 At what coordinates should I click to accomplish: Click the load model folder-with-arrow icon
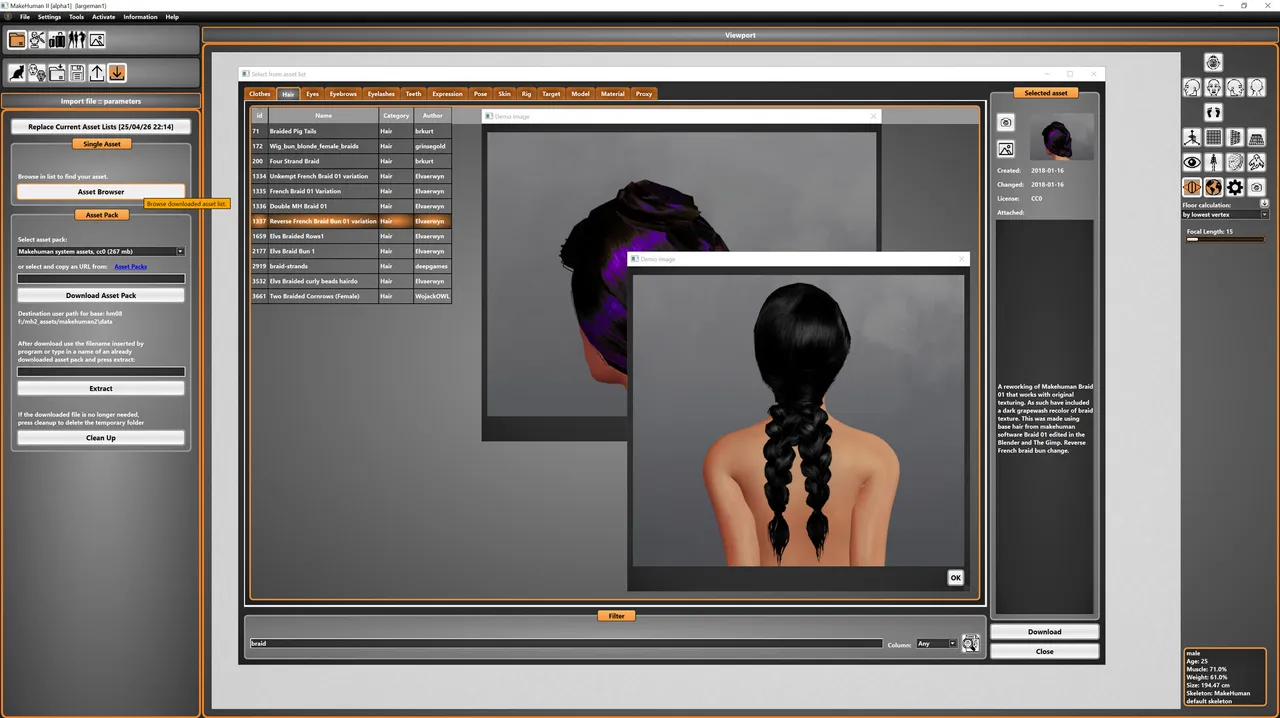tap(57, 73)
